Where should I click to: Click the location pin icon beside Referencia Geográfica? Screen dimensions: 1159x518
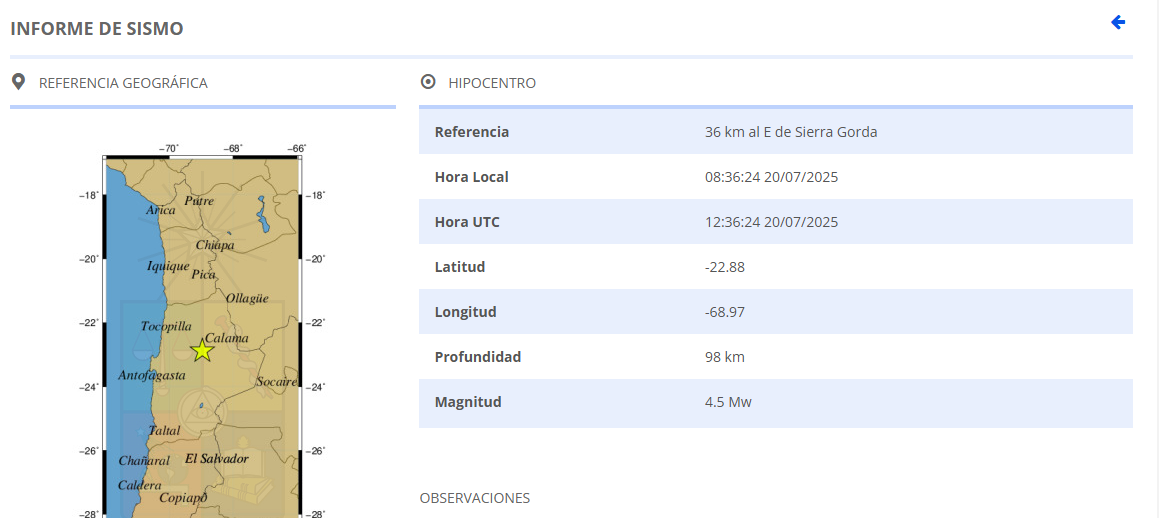(x=18, y=82)
